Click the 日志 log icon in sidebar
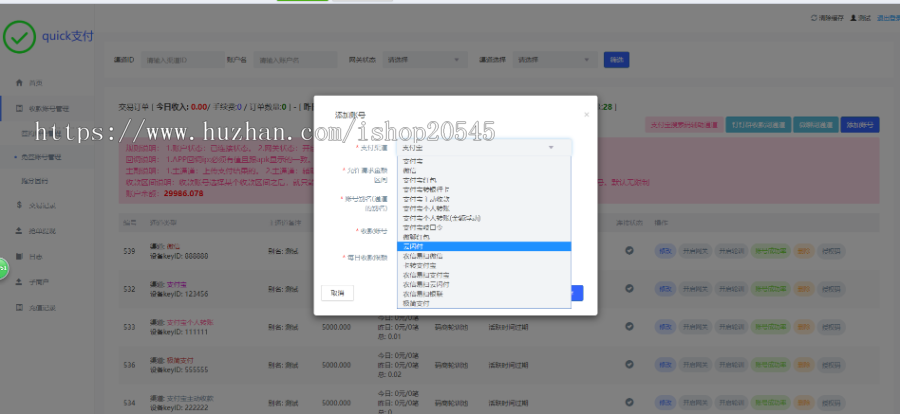900x414 pixels. click(x=19, y=257)
